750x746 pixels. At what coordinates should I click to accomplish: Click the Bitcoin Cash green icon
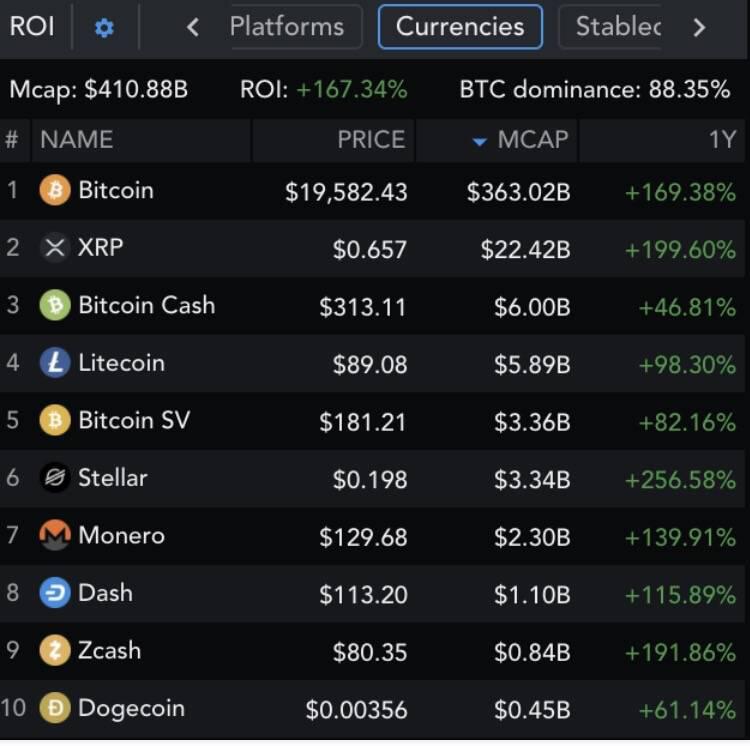[55, 305]
